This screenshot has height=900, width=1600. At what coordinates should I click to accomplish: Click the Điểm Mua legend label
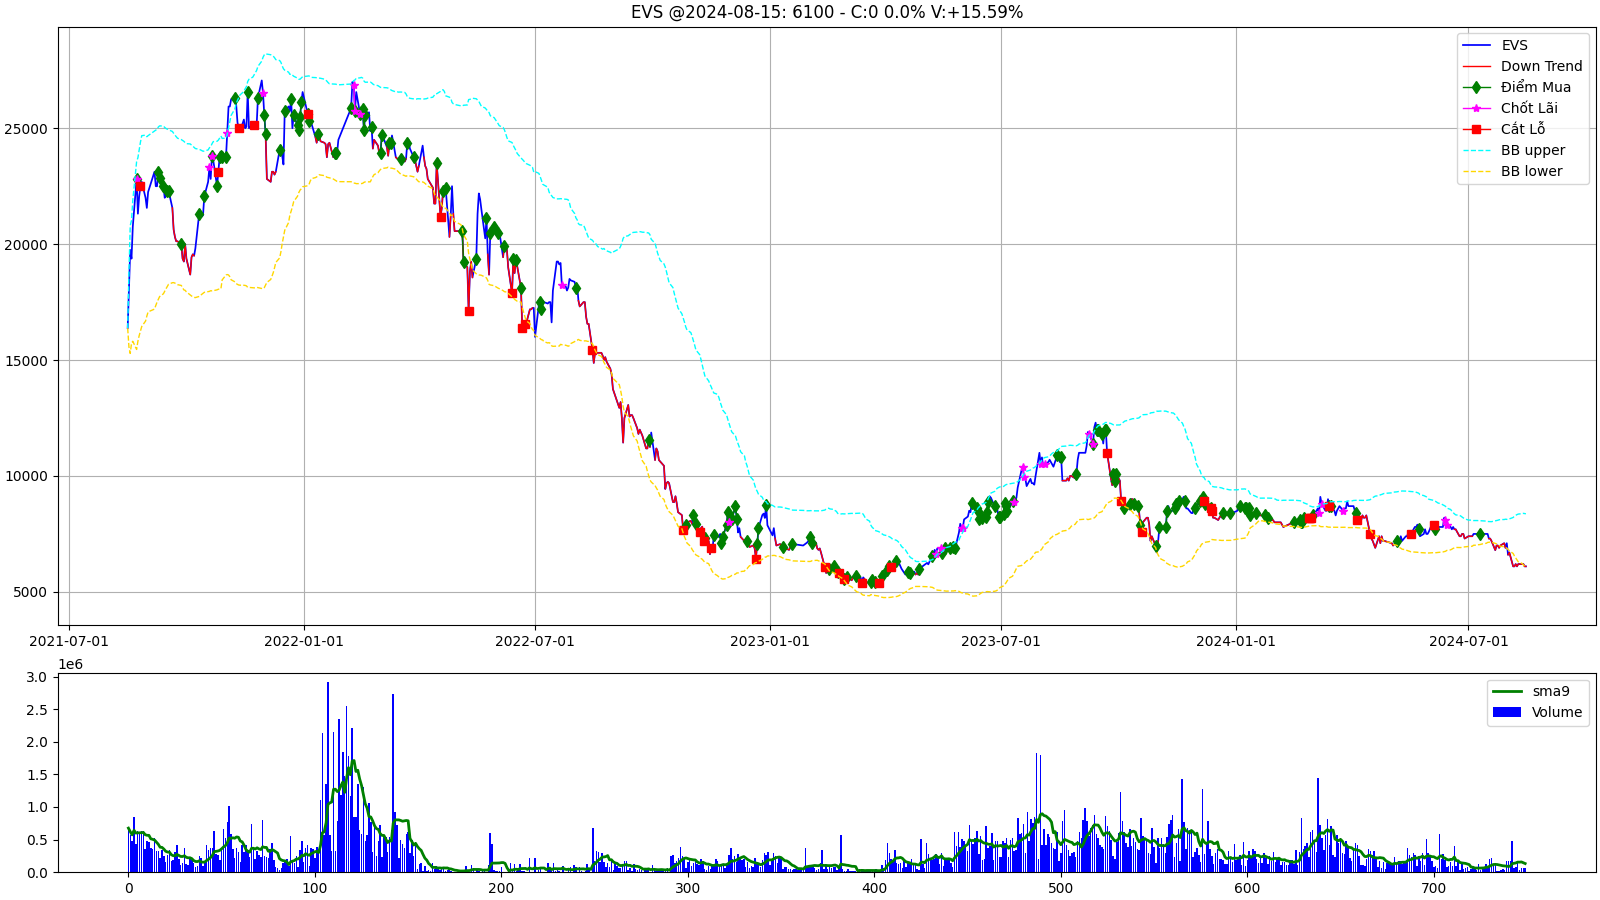coord(1535,87)
